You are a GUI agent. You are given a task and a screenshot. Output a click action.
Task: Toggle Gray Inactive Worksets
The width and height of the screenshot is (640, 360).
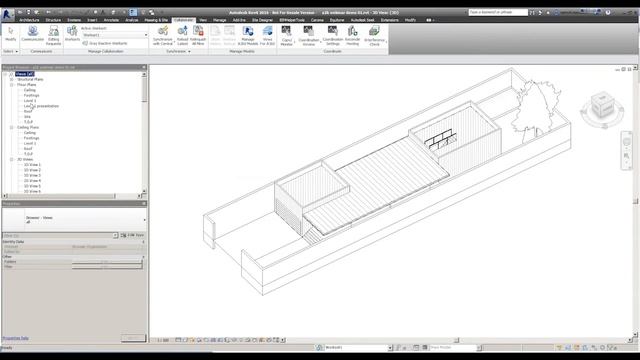pos(105,43)
